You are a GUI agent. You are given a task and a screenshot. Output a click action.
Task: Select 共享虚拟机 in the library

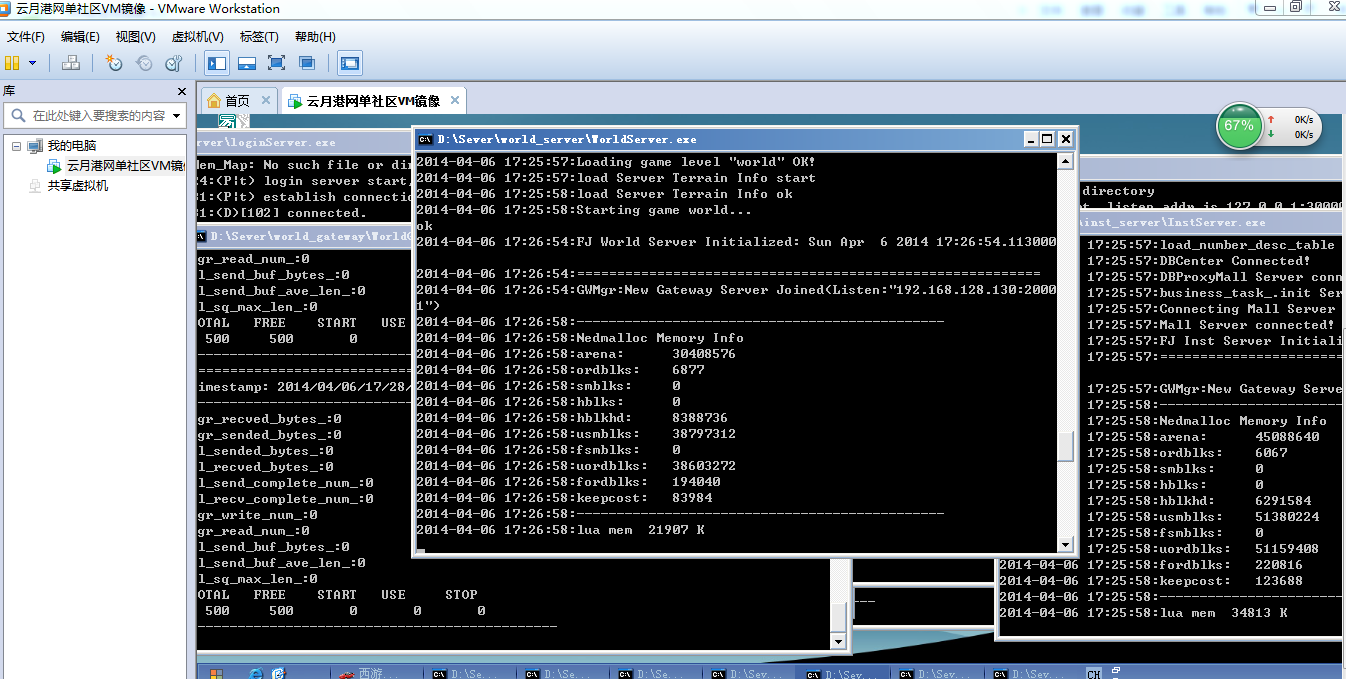click(x=77, y=186)
